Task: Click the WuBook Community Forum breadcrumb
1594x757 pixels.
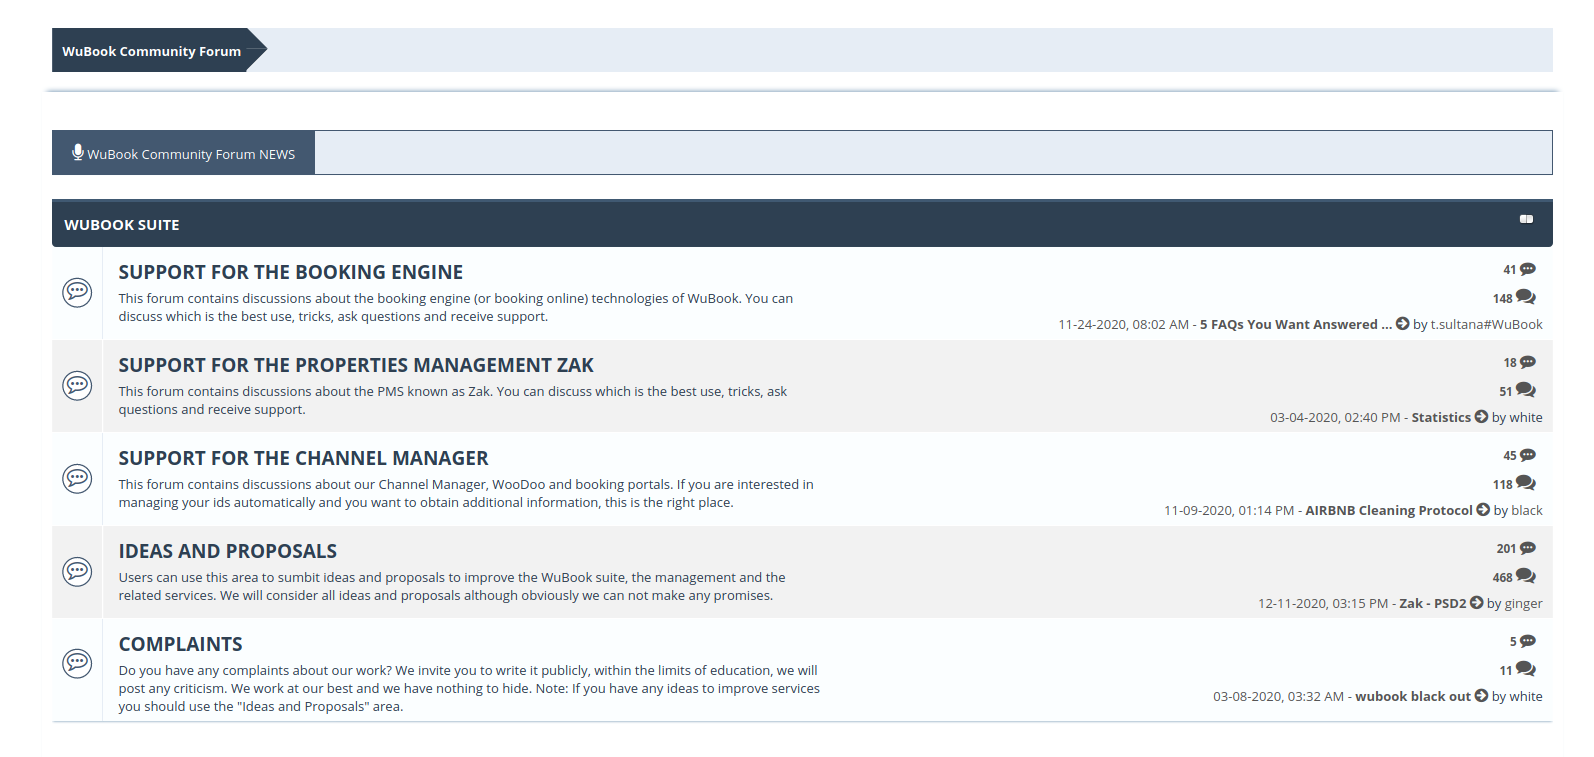Action: 151,51
